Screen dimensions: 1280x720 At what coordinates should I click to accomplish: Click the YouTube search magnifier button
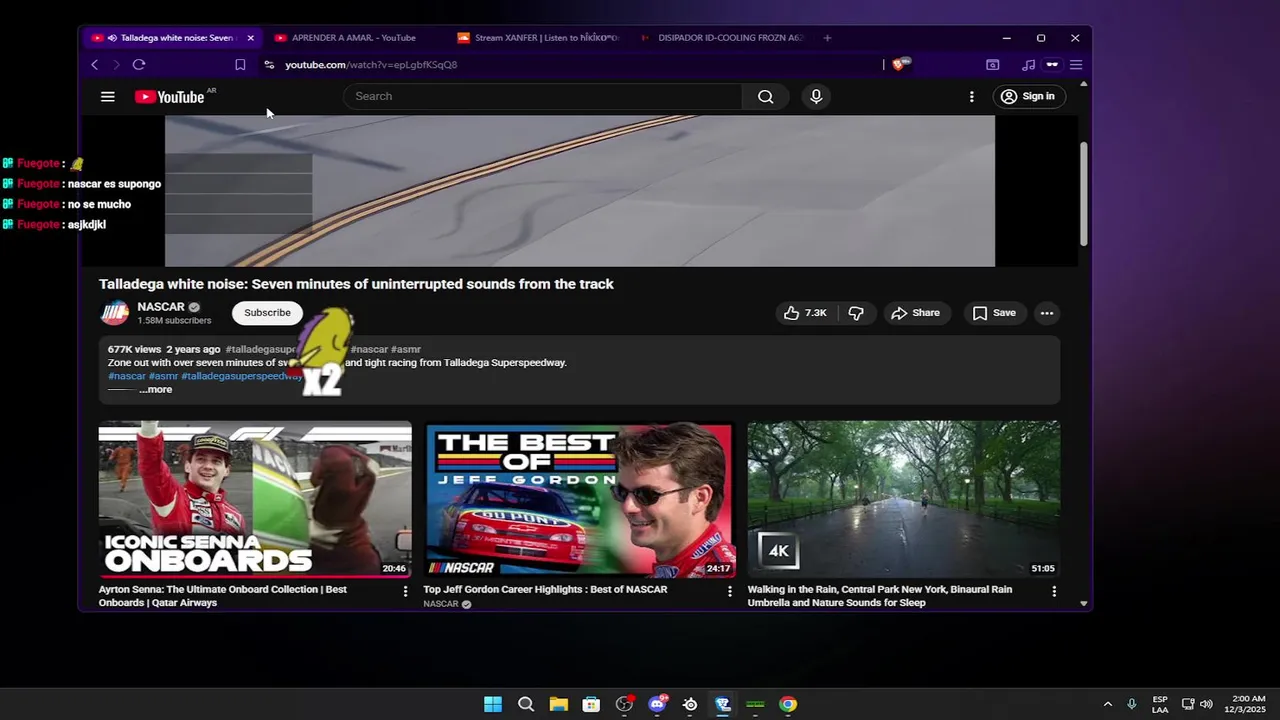765,97
